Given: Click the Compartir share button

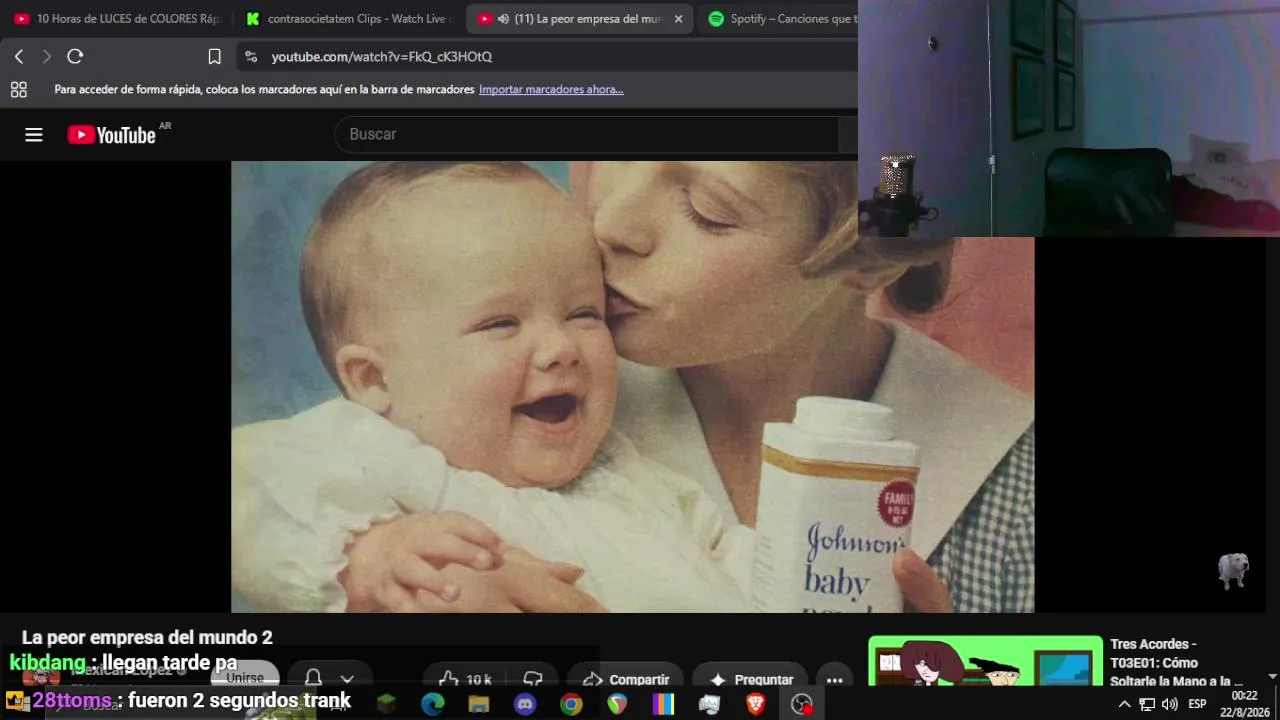Looking at the screenshot, I should click(626, 680).
